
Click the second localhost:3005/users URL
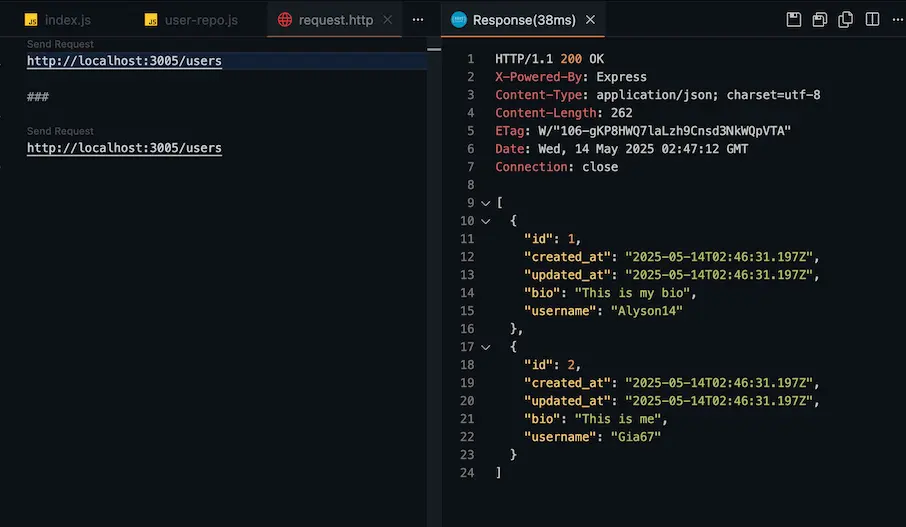(124, 148)
